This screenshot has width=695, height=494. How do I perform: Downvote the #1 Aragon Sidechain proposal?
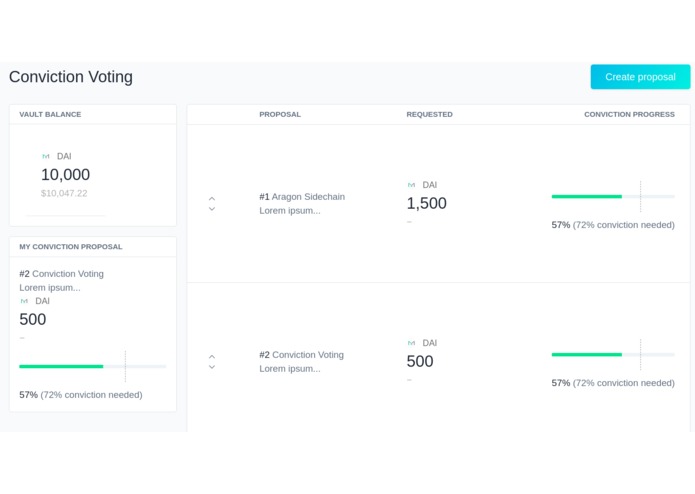212,209
